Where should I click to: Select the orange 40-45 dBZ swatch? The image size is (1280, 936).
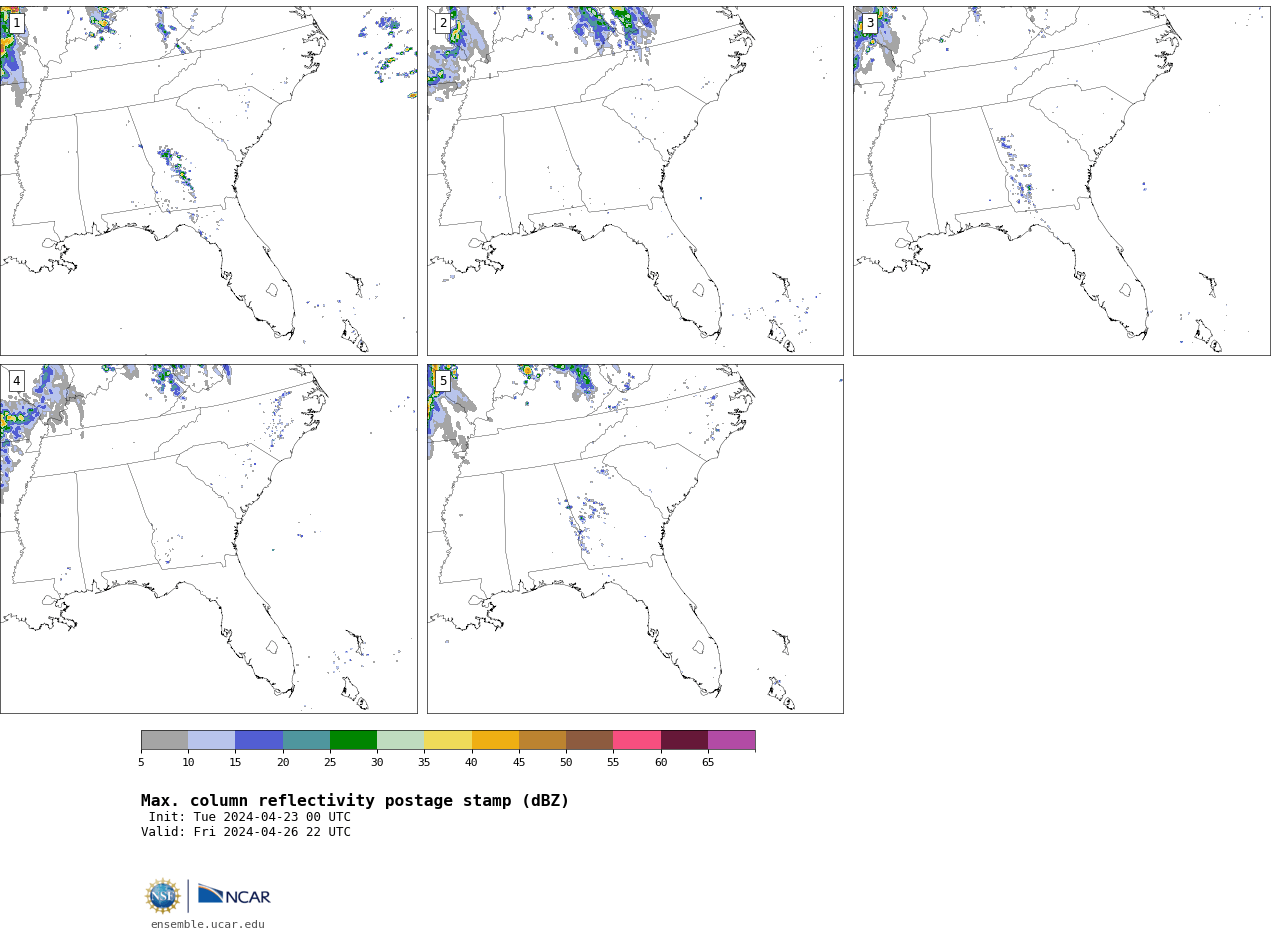pyautogui.click(x=495, y=740)
